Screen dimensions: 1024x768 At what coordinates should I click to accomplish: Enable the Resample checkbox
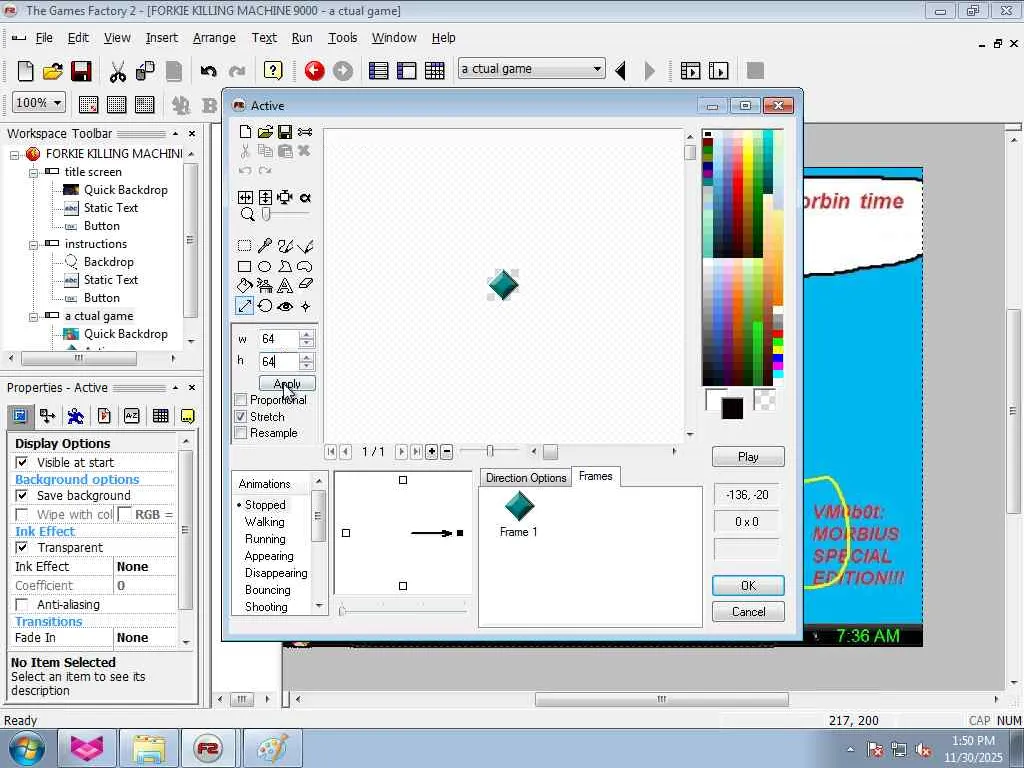click(240, 432)
